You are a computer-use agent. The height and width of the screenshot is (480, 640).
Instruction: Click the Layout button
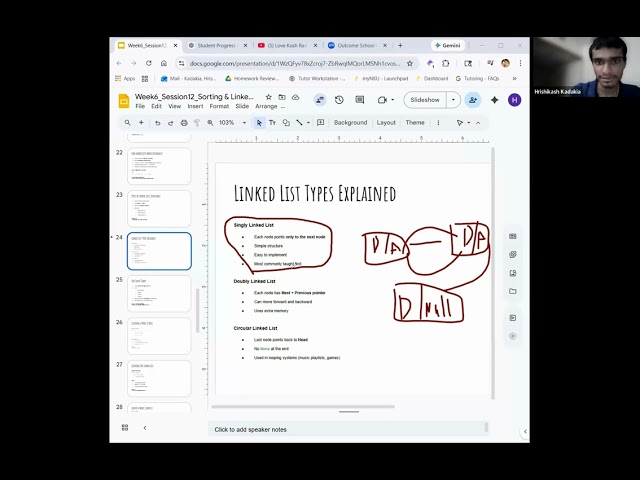tap(386, 122)
